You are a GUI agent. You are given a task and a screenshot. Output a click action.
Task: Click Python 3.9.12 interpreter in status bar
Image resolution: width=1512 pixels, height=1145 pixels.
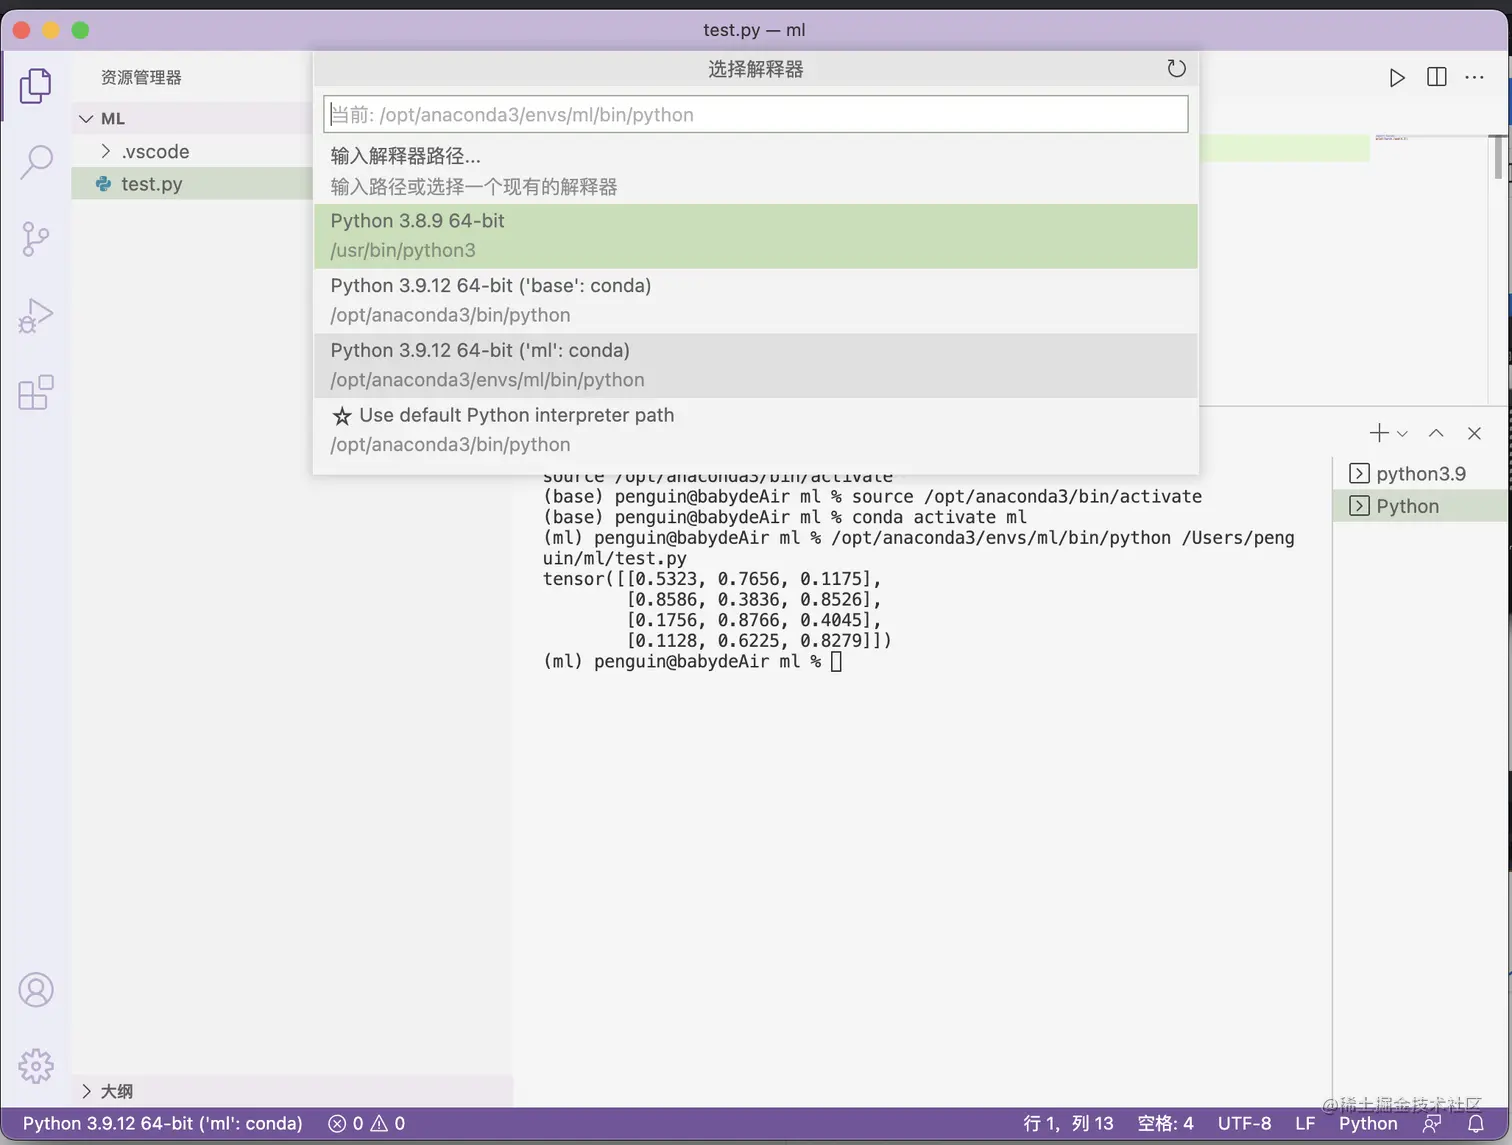pos(163,1123)
